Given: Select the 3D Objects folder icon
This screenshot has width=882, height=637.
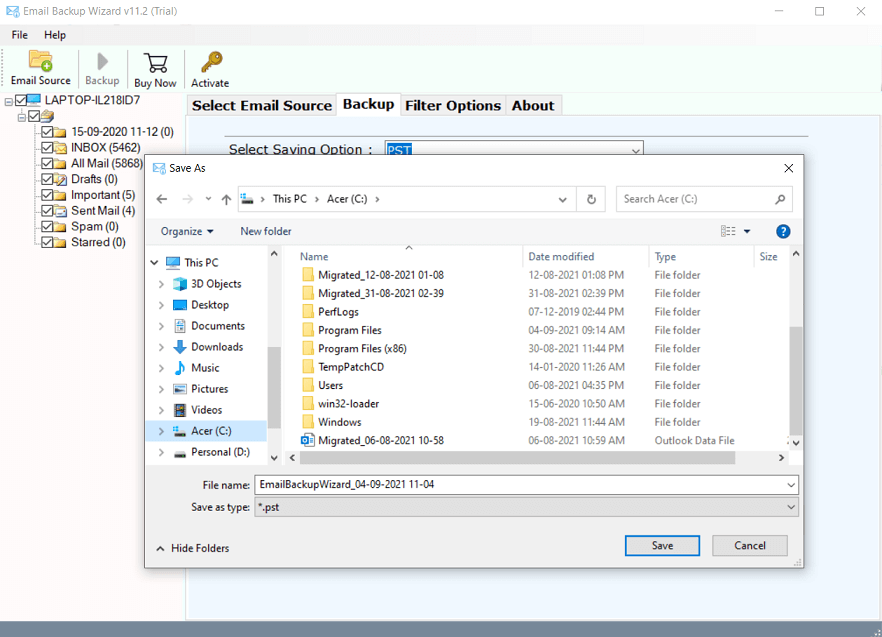Looking at the screenshot, I should coord(180,284).
